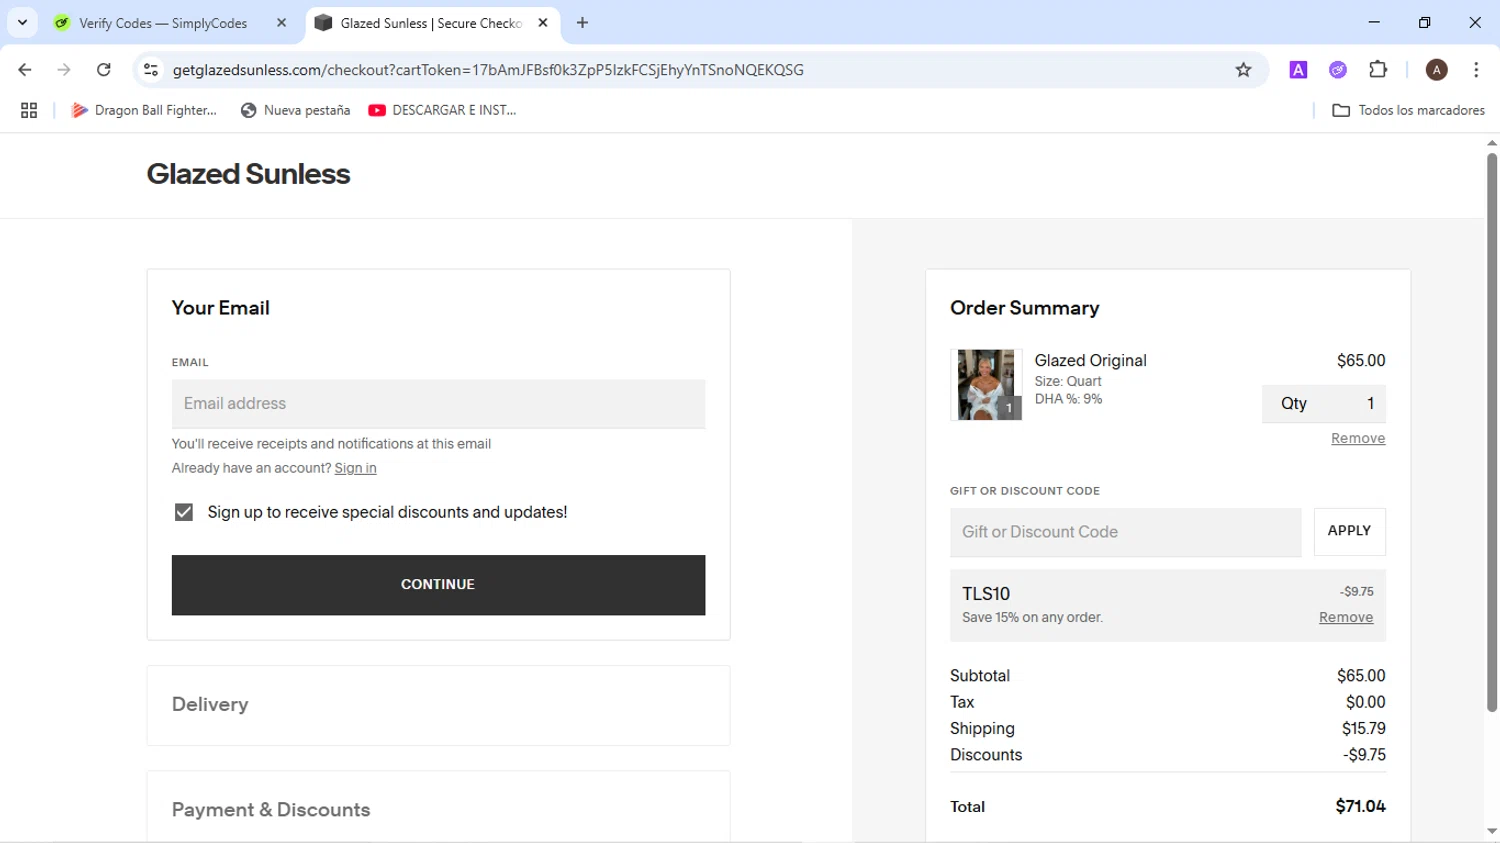Click the Tax amount $0.00
Screen dimensions: 1500x843
click(1365, 702)
